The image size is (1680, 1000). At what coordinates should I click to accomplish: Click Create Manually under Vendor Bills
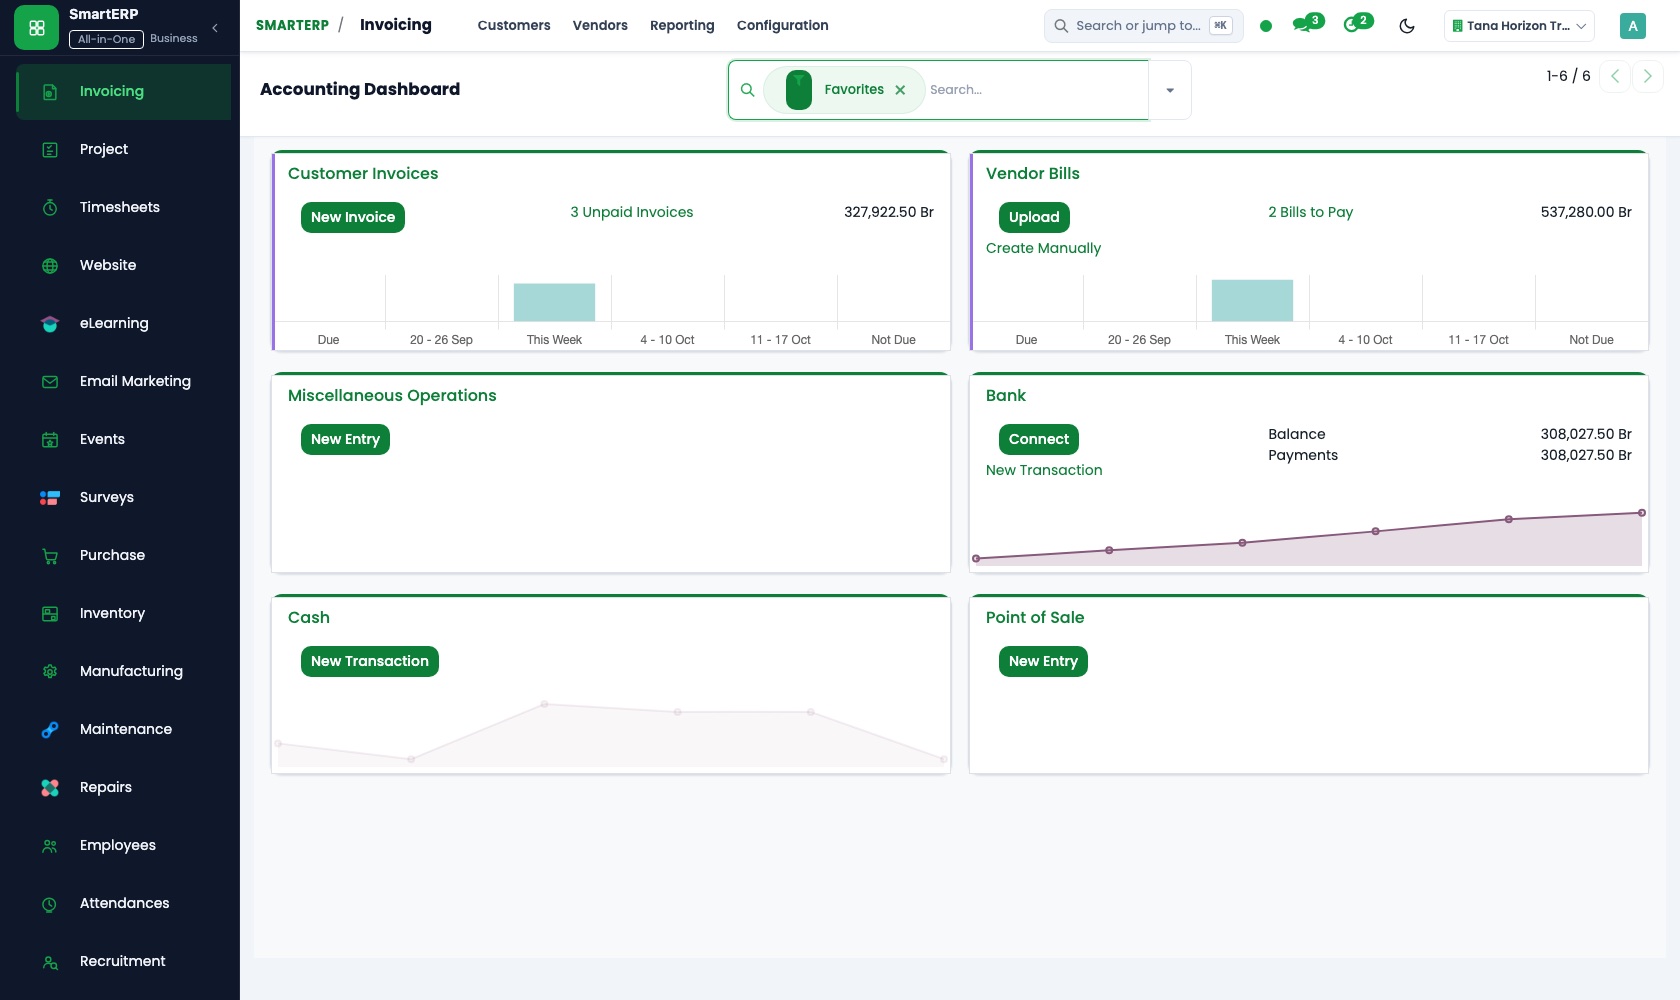pyautogui.click(x=1043, y=248)
